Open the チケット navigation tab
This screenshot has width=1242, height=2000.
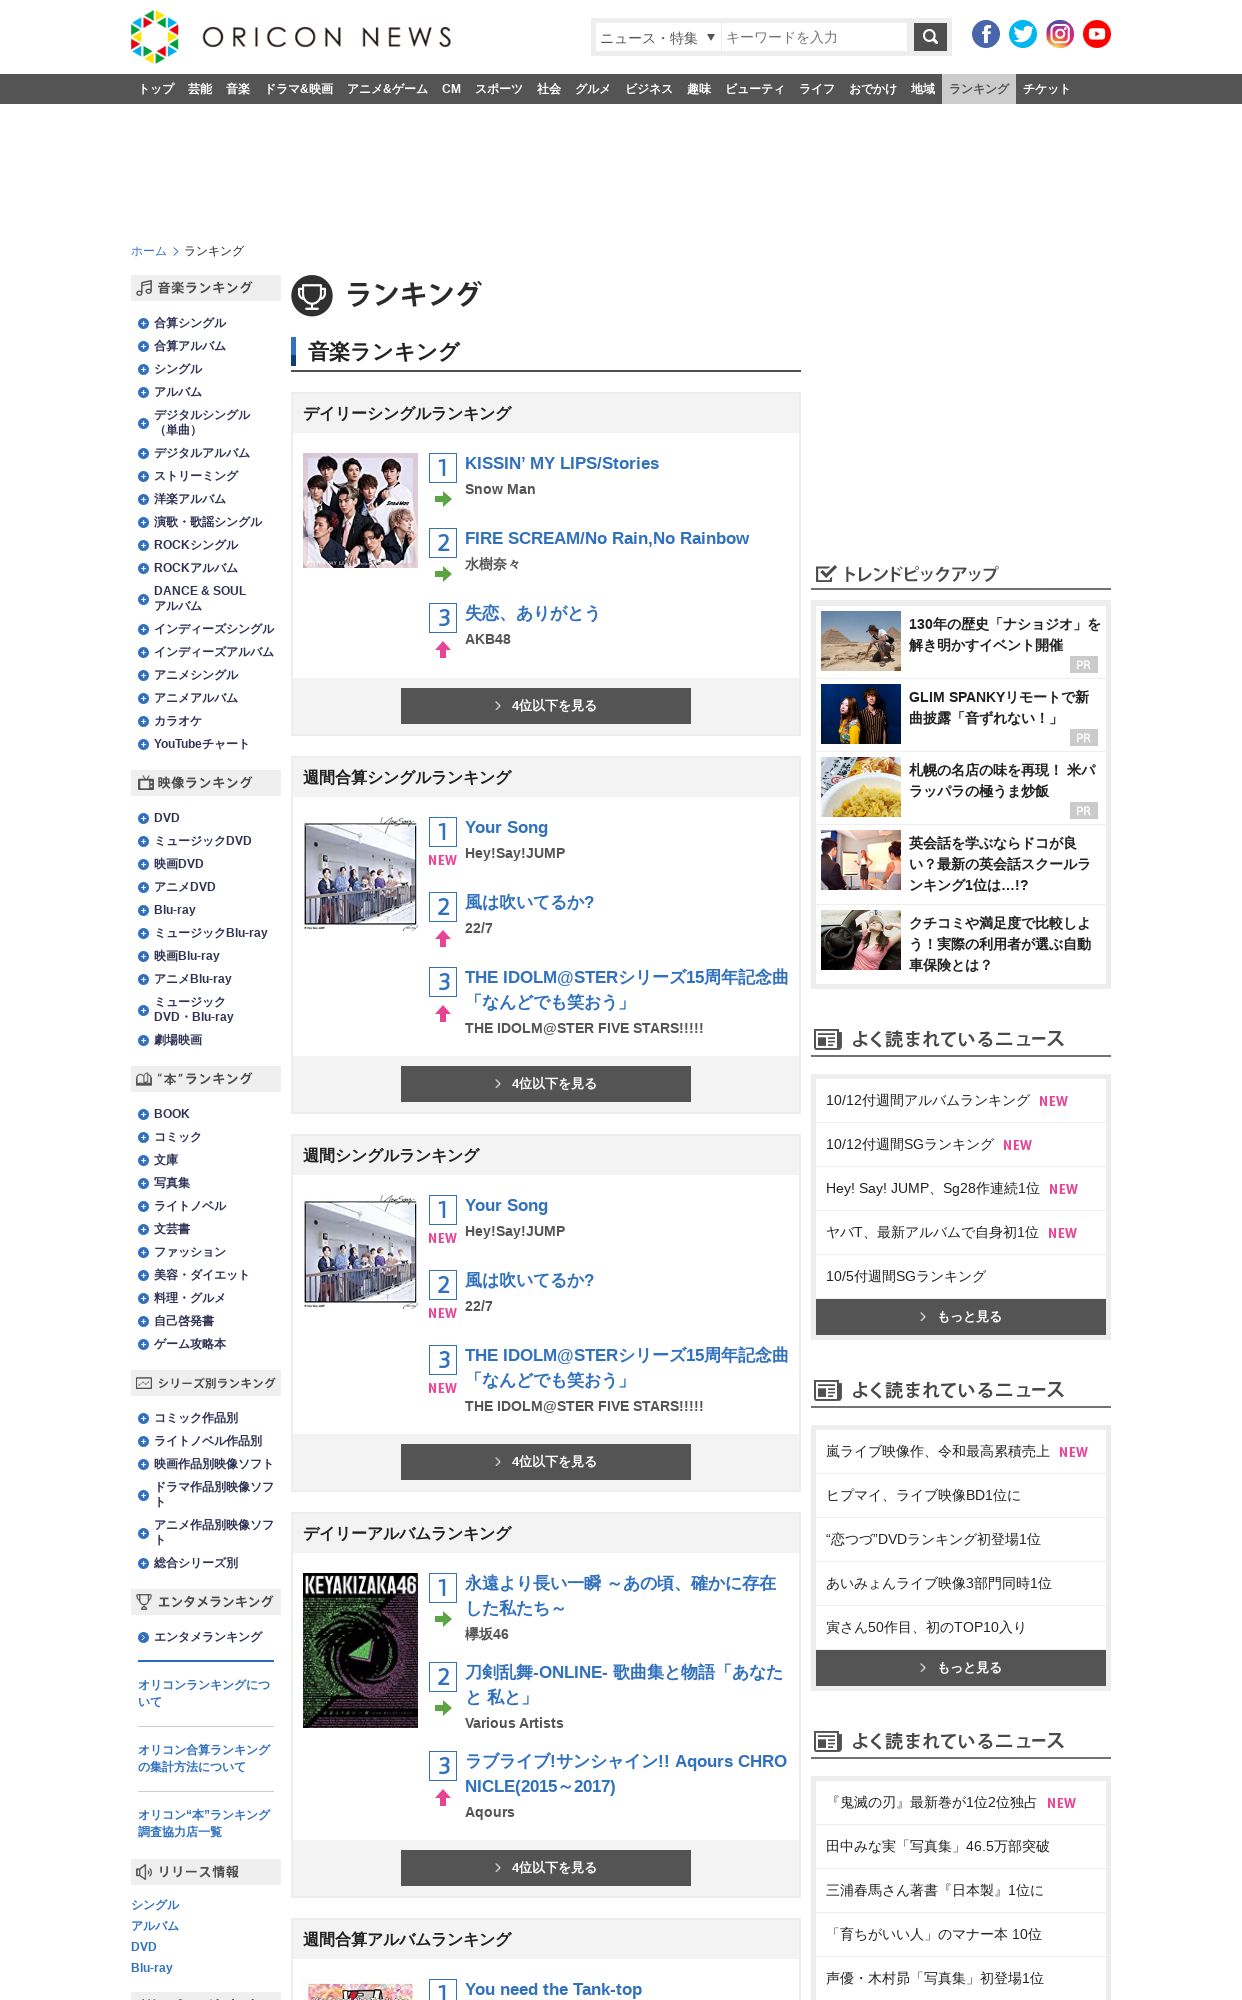[1046, 89]
